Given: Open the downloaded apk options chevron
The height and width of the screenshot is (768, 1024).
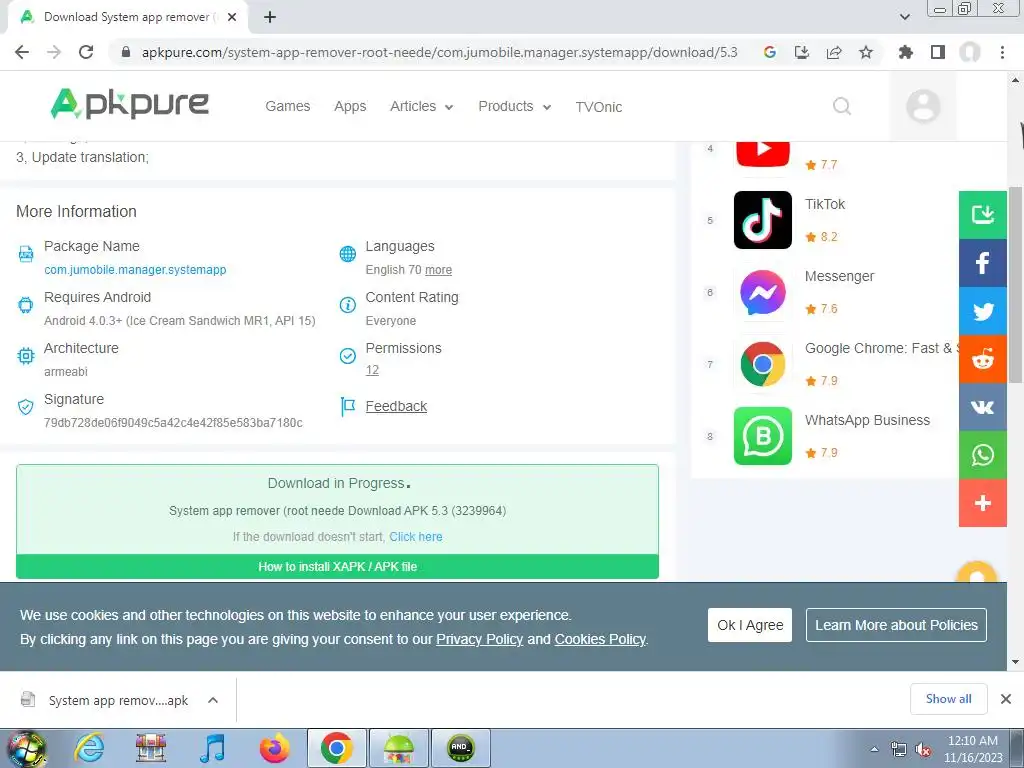Looking at the screenshot, I should click(213, 700).
